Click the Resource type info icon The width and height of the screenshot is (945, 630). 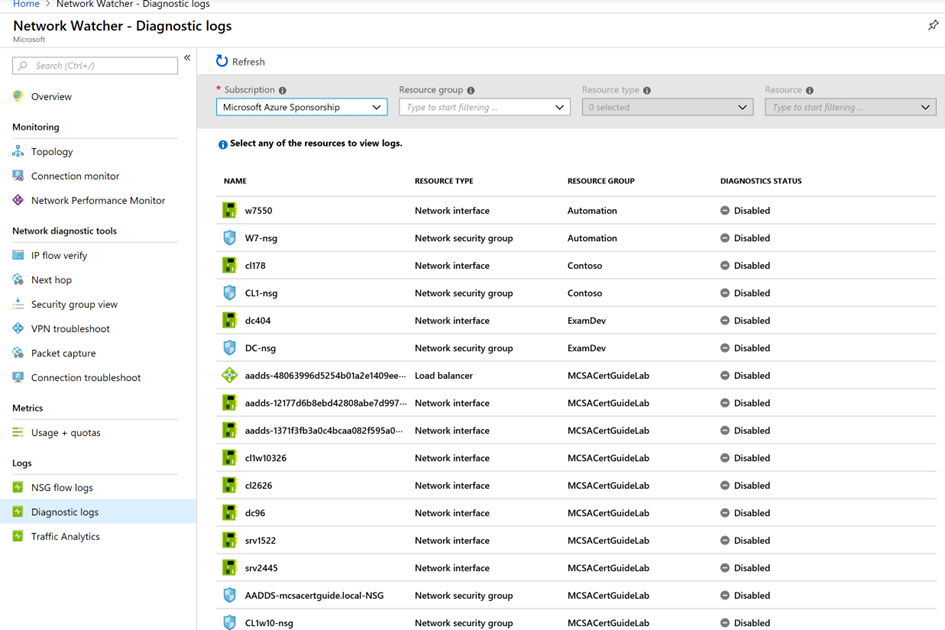click(x=647, y=90)
